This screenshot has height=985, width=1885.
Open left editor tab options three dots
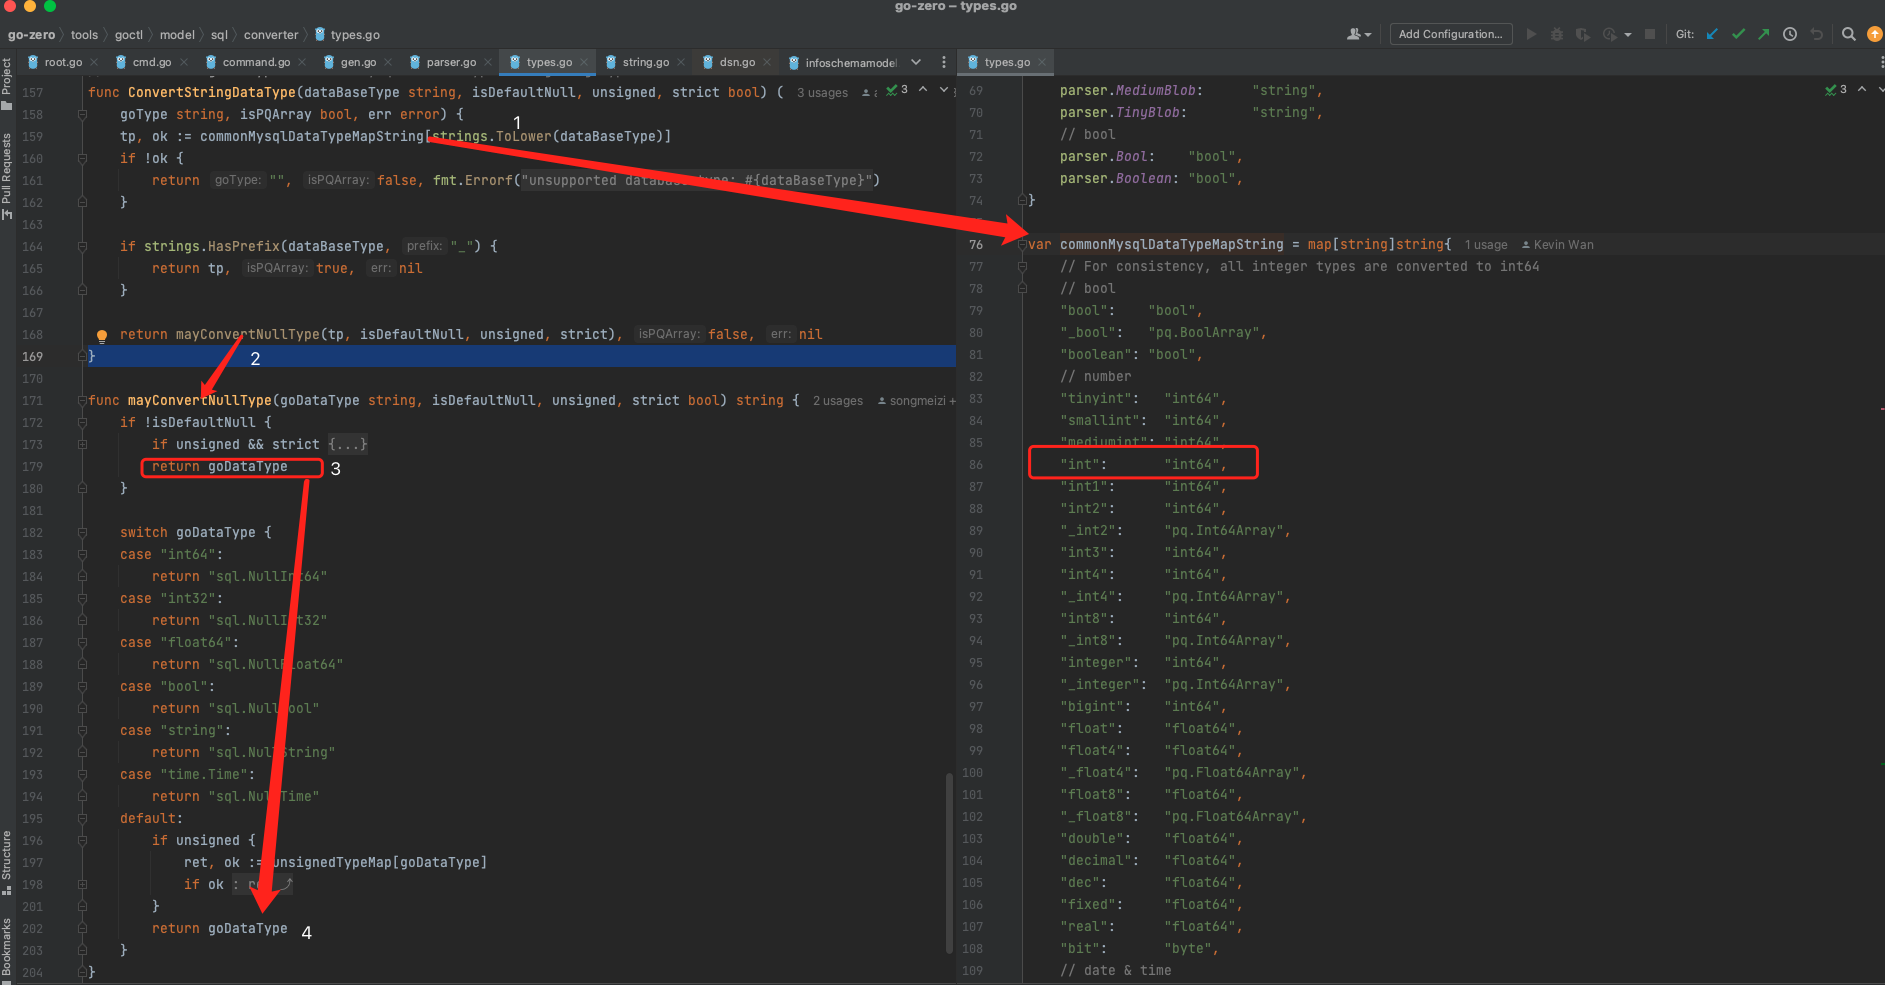(x=944, y=62)
